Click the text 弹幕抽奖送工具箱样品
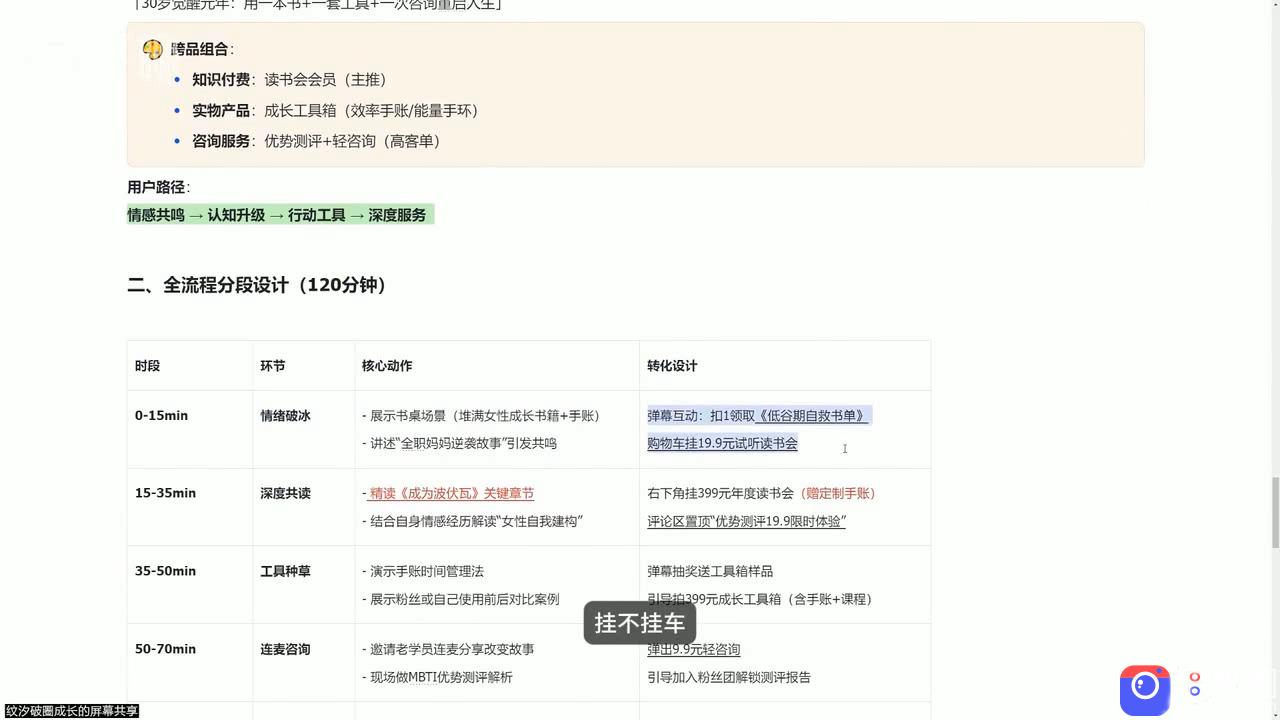The image size is (1280, 720). (x=710, y=571)
